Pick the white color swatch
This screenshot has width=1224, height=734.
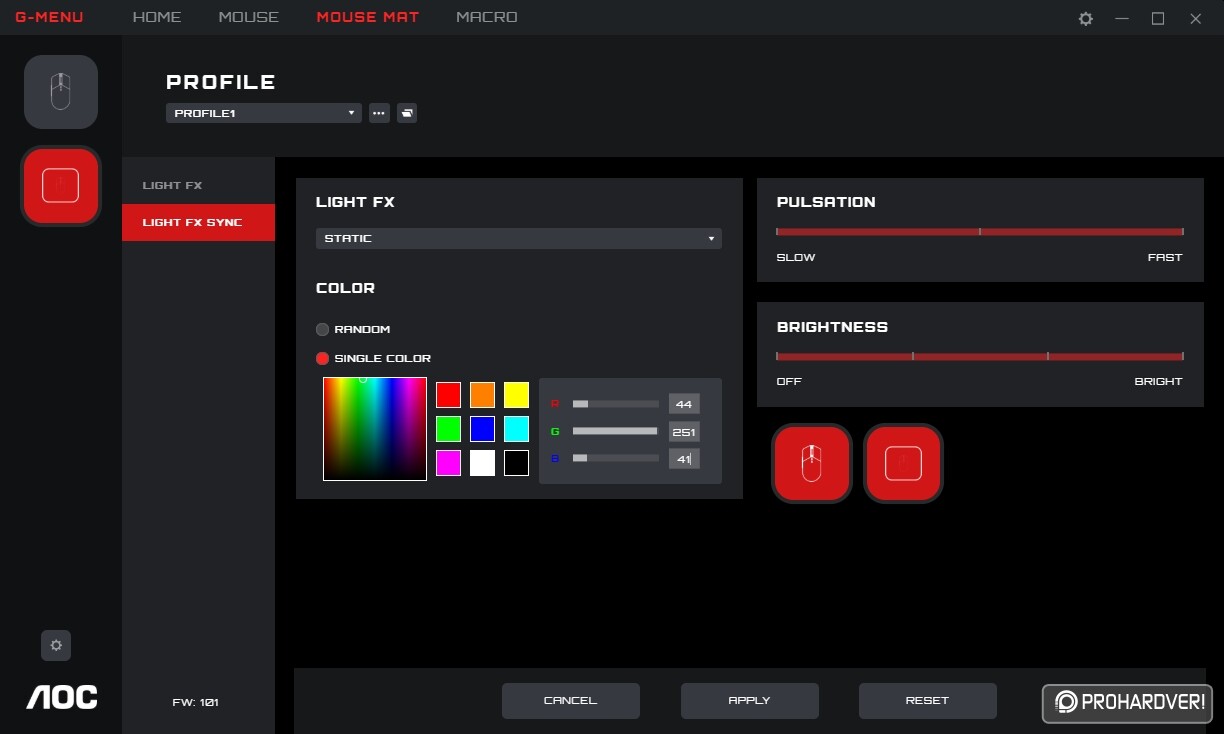tap(482, 463)
